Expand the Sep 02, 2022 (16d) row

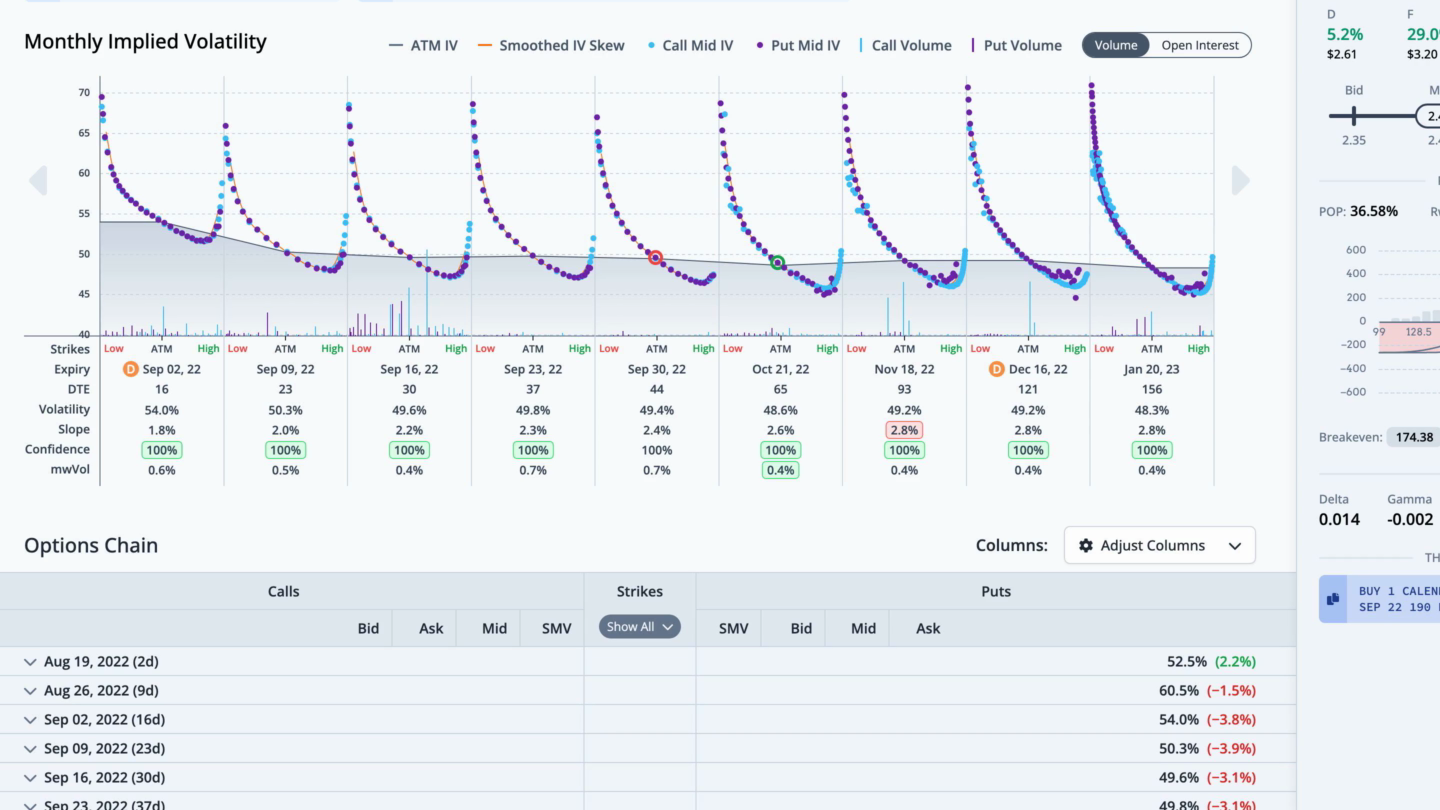point(31,720)
